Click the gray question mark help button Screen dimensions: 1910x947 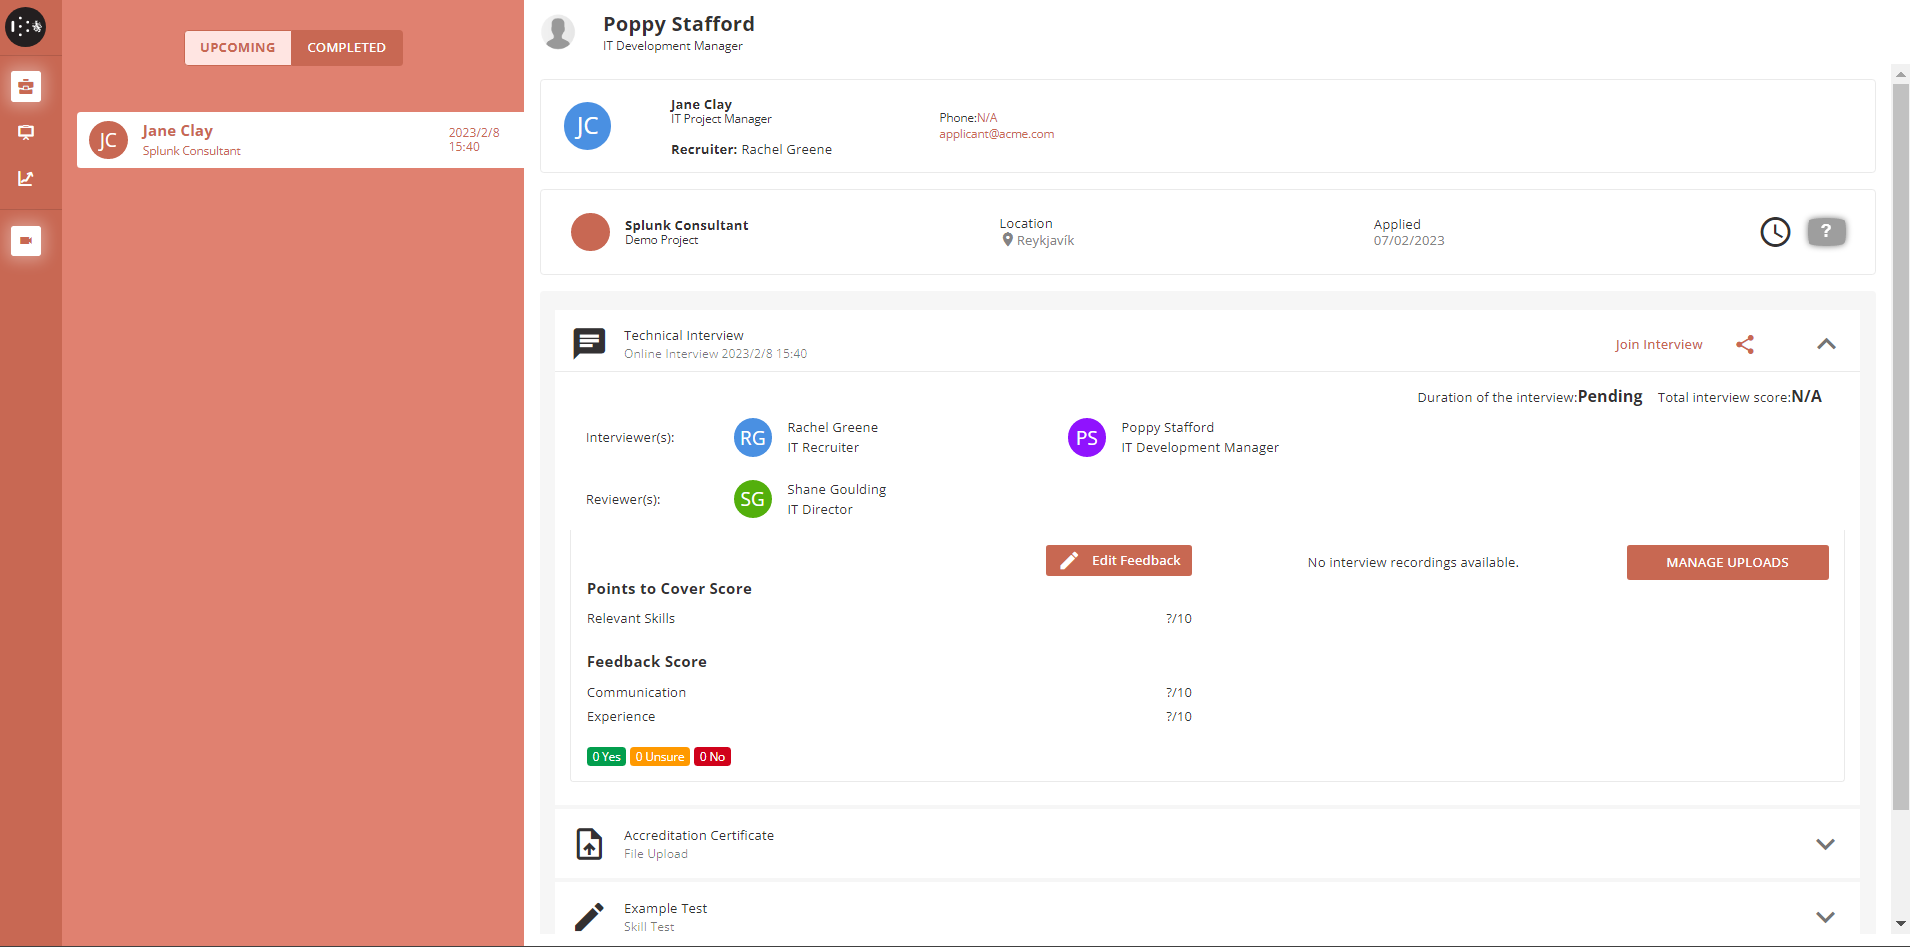1826,231
